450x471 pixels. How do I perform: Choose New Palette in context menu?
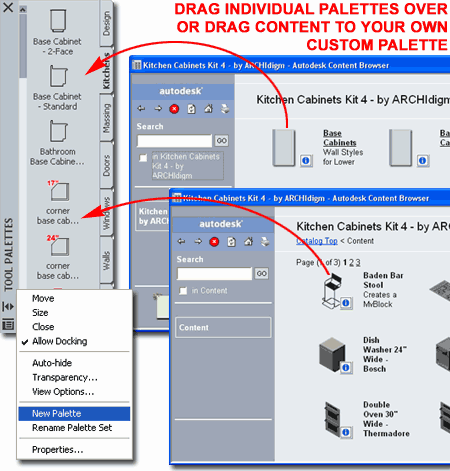point(74,414)
